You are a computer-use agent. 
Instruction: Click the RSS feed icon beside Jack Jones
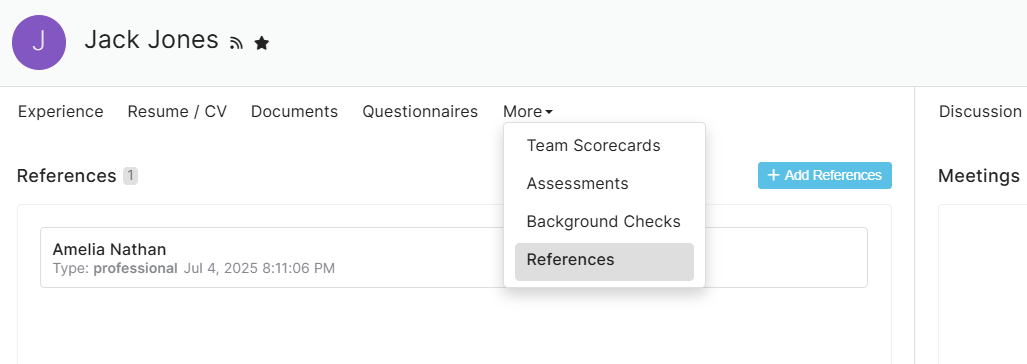tap(236, 43)
